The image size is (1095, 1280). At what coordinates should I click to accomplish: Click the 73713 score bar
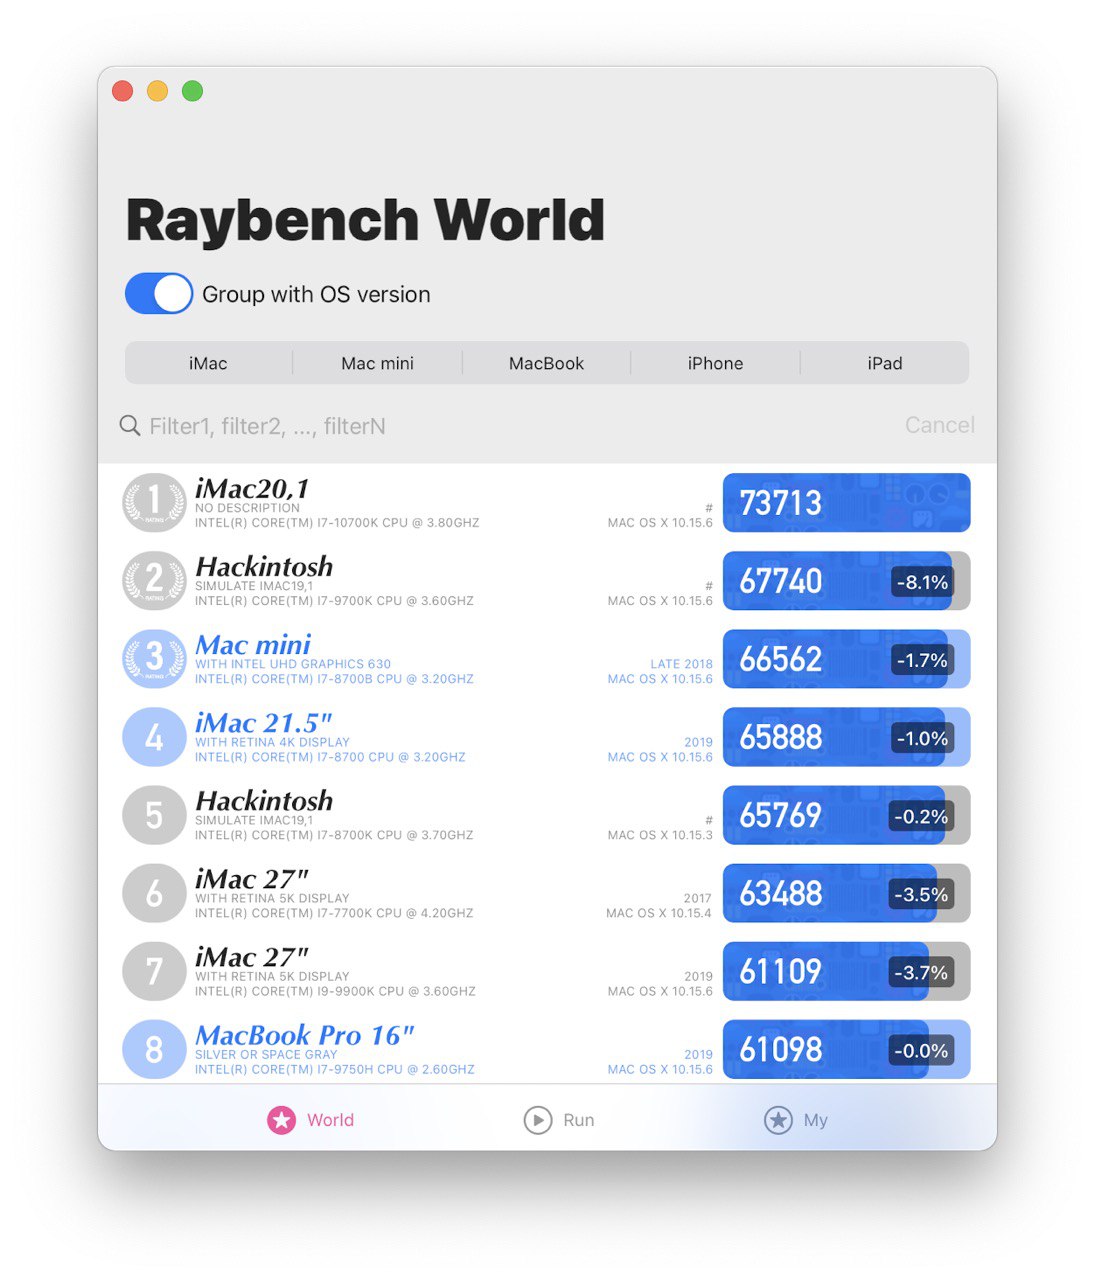pos(846,502)
